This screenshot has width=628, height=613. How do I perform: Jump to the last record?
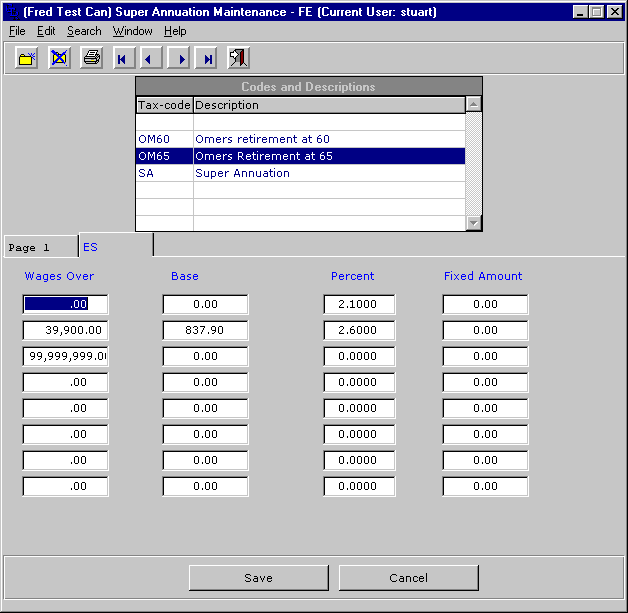207,59
